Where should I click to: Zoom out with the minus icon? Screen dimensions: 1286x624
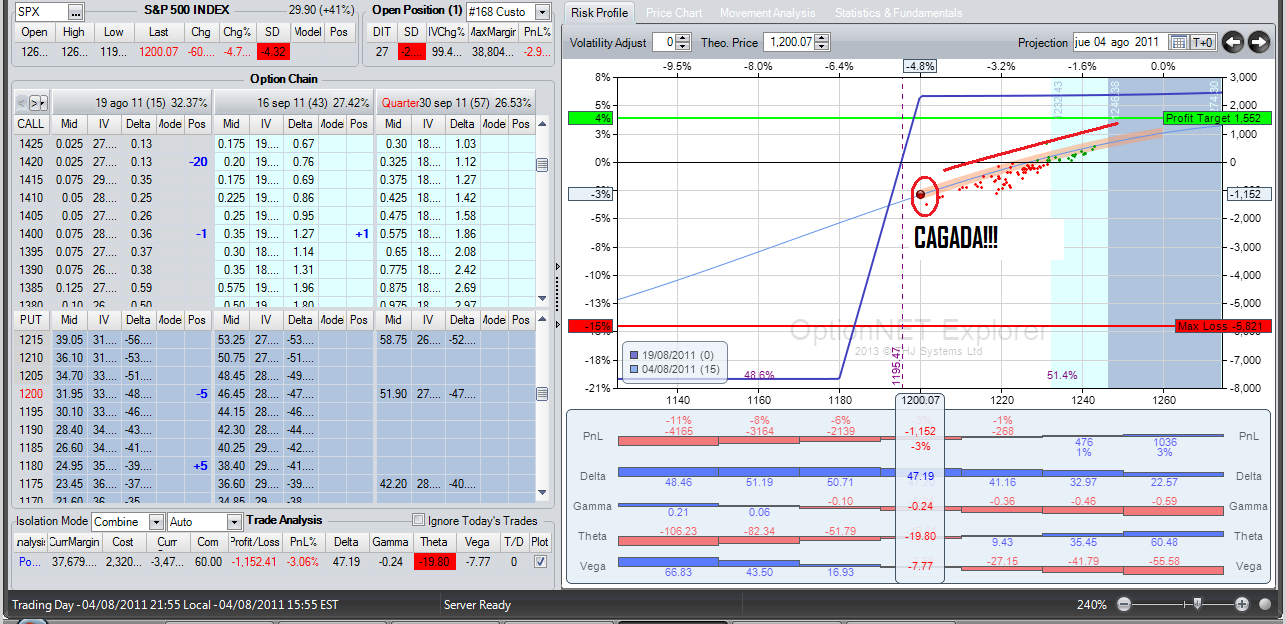click(x=1124, y=604)
